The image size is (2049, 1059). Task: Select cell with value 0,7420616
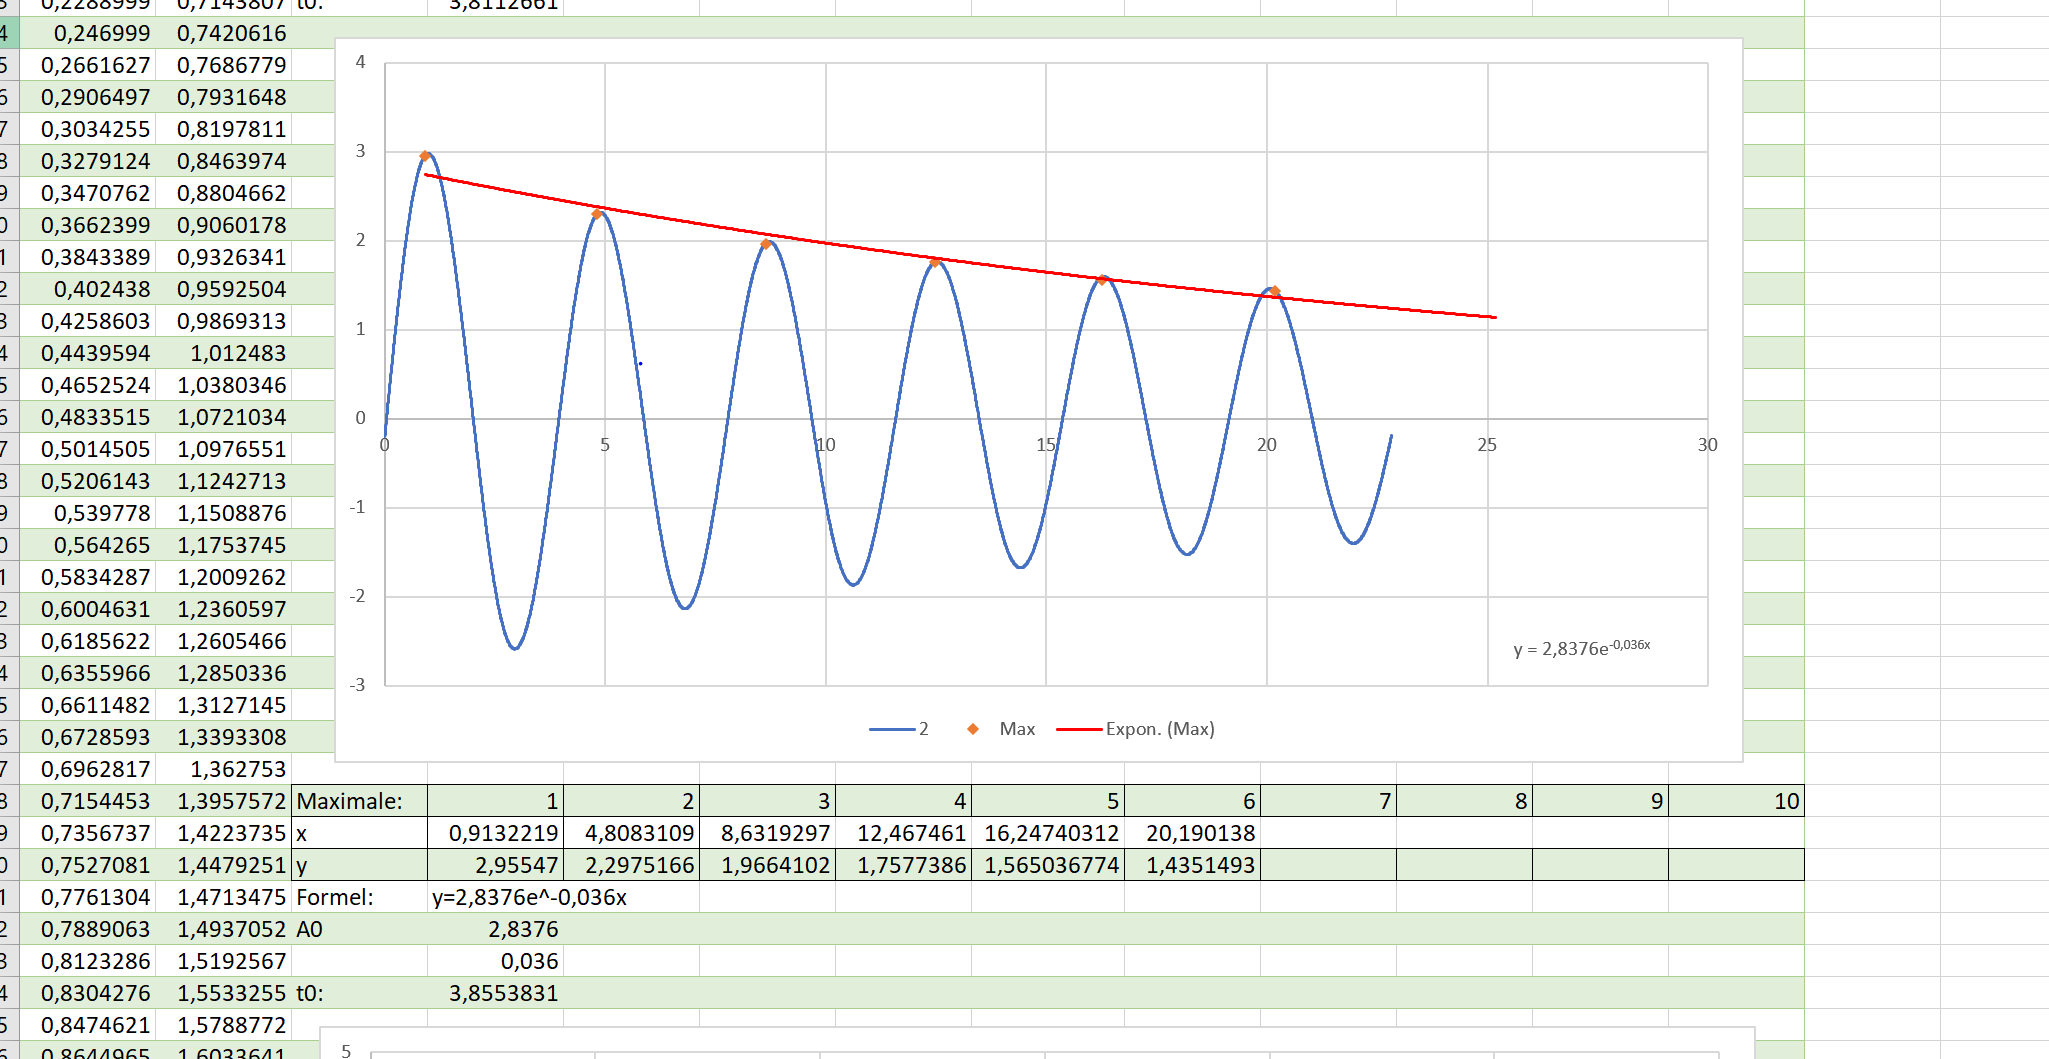(223, 33)
